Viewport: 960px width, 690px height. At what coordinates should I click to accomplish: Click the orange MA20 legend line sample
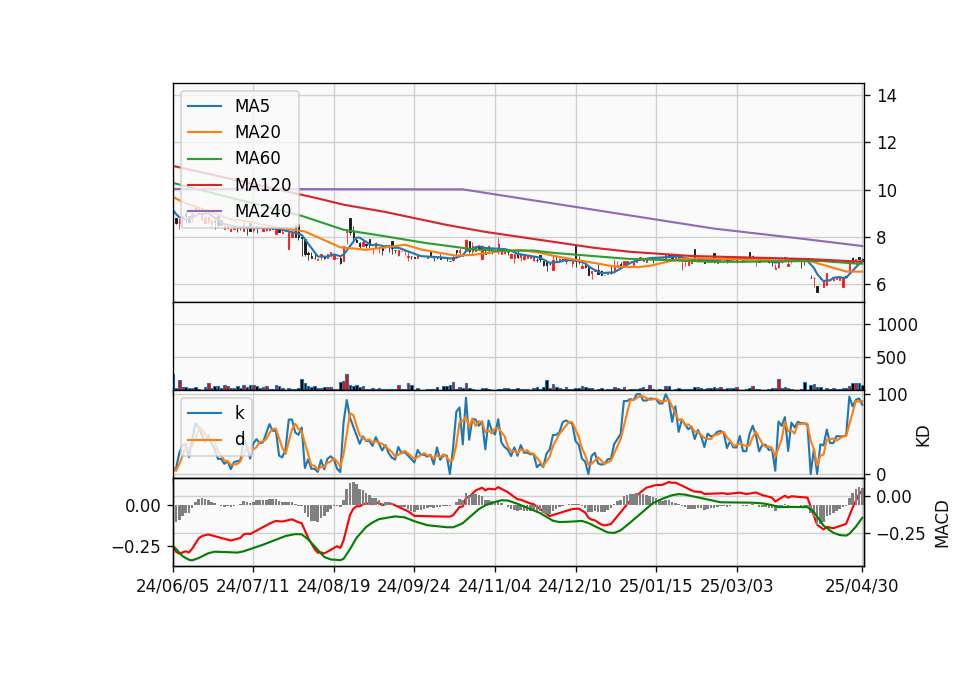(x=204, y=132)
